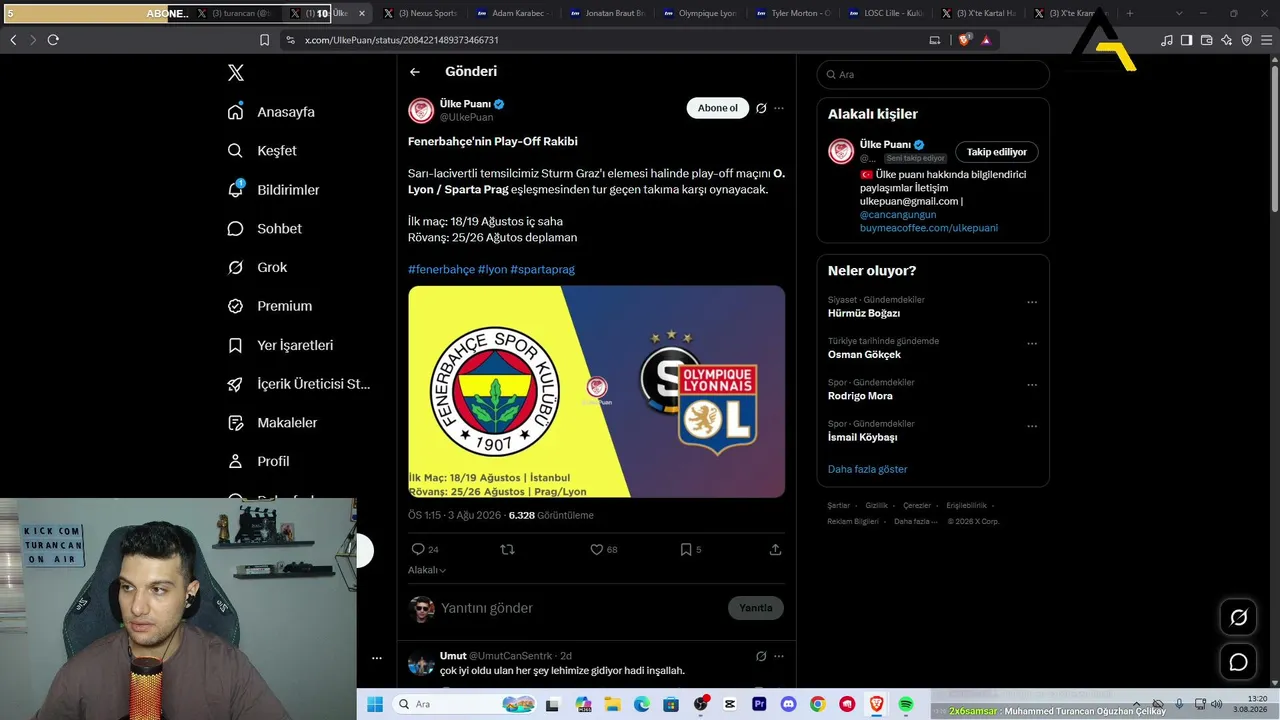
Task: Switch to the Olympique Lyon tab
Action: click(x=700, y=13)
